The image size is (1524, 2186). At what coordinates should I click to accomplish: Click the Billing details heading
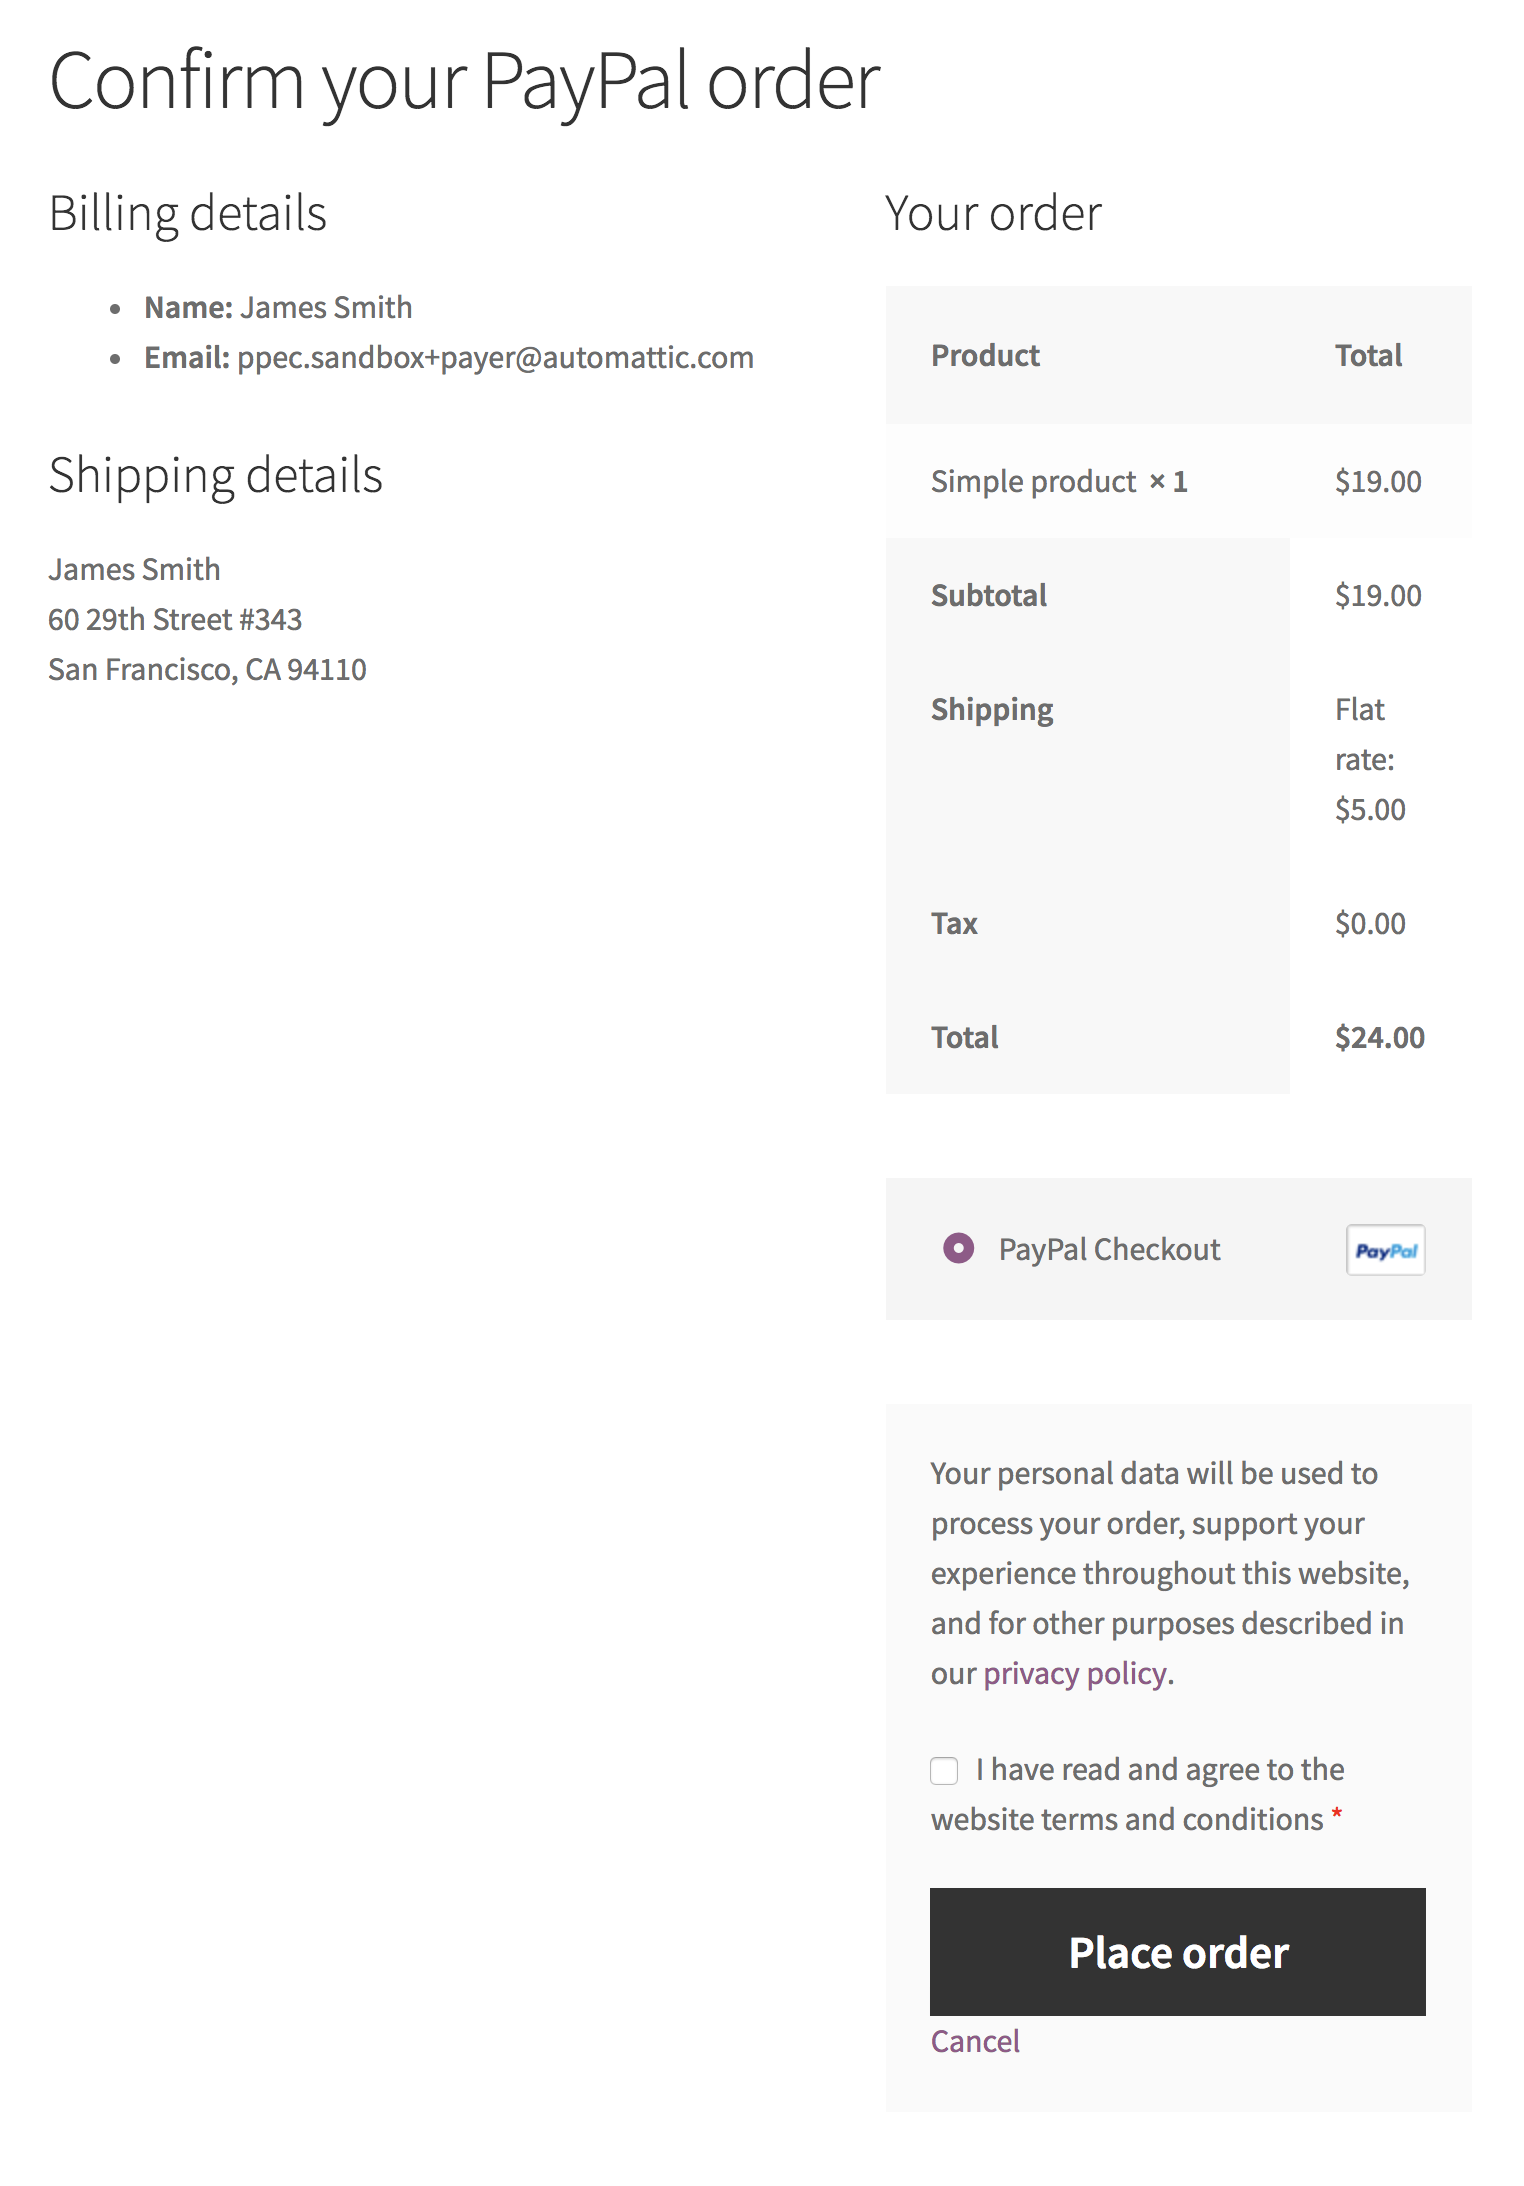pos(188,214)
